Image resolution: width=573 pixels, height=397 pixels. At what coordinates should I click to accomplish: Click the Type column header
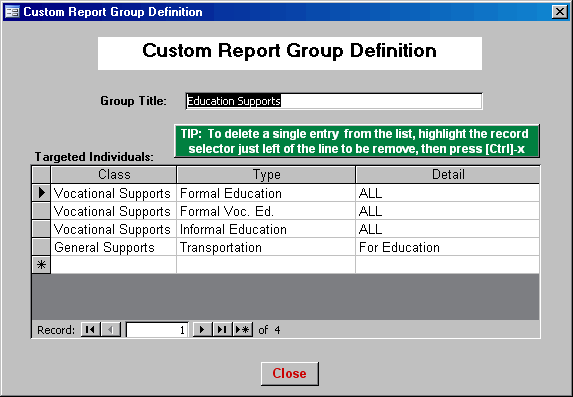266,174
